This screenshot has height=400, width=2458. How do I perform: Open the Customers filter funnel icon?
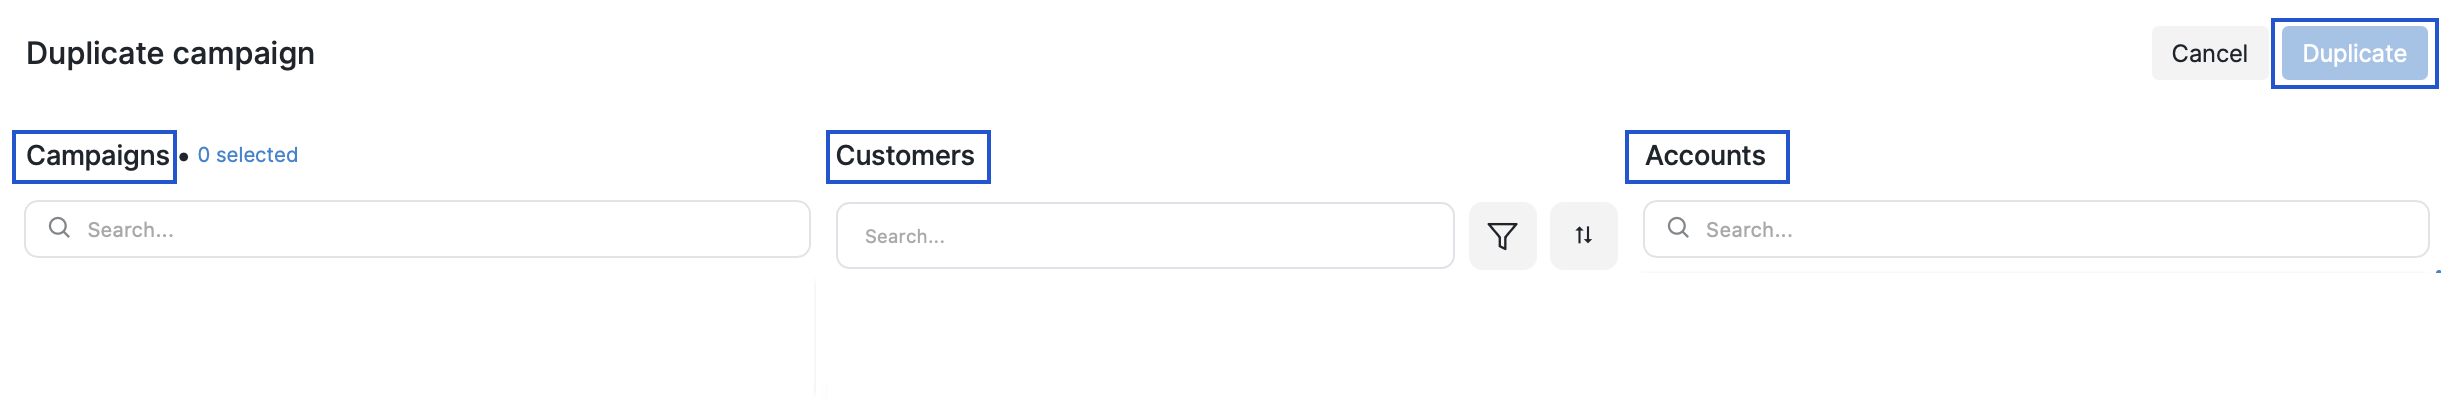tap(1502, 236)
